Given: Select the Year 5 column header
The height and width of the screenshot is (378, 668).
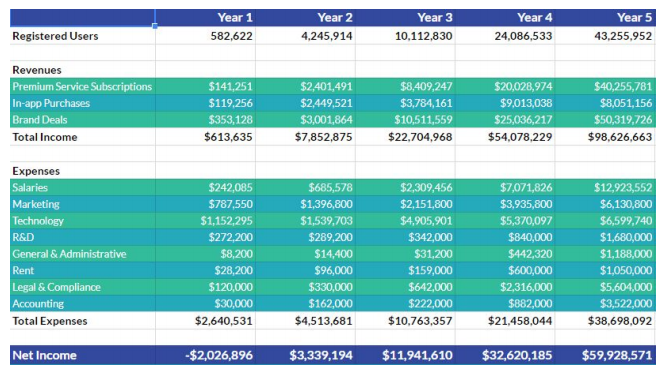Looking at the screenshot, I should click(x=605, y=17).
